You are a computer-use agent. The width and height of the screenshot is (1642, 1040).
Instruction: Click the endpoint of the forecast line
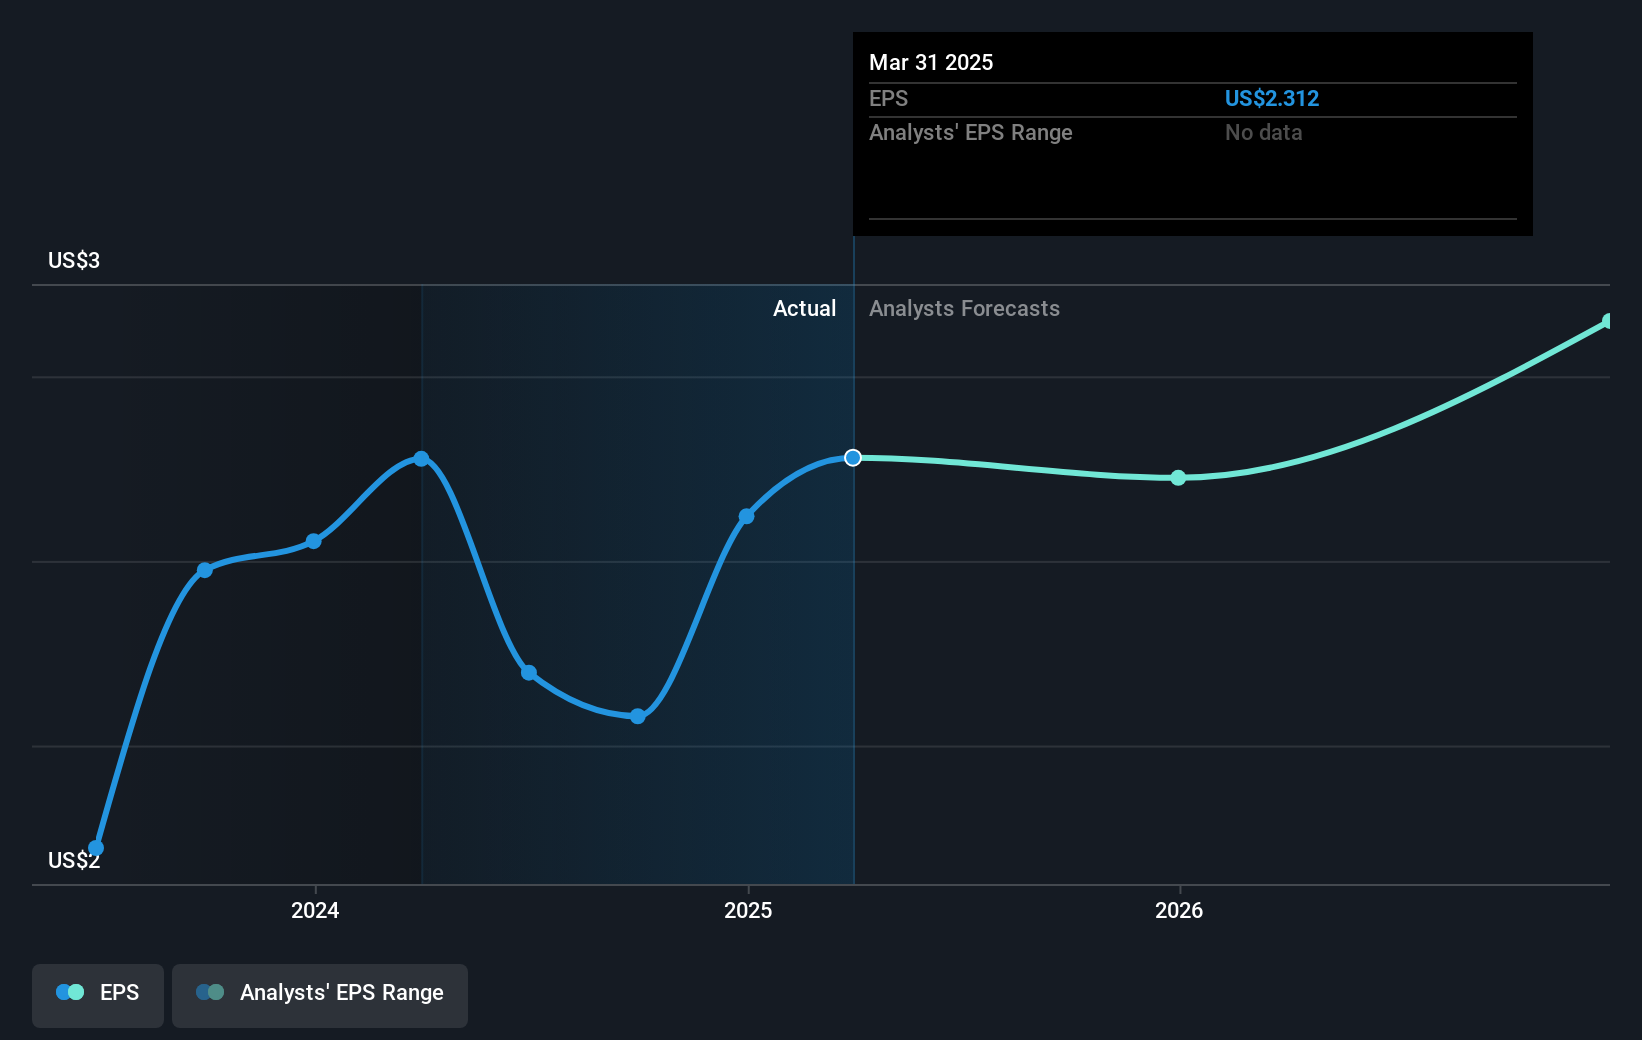(1605, 322)
